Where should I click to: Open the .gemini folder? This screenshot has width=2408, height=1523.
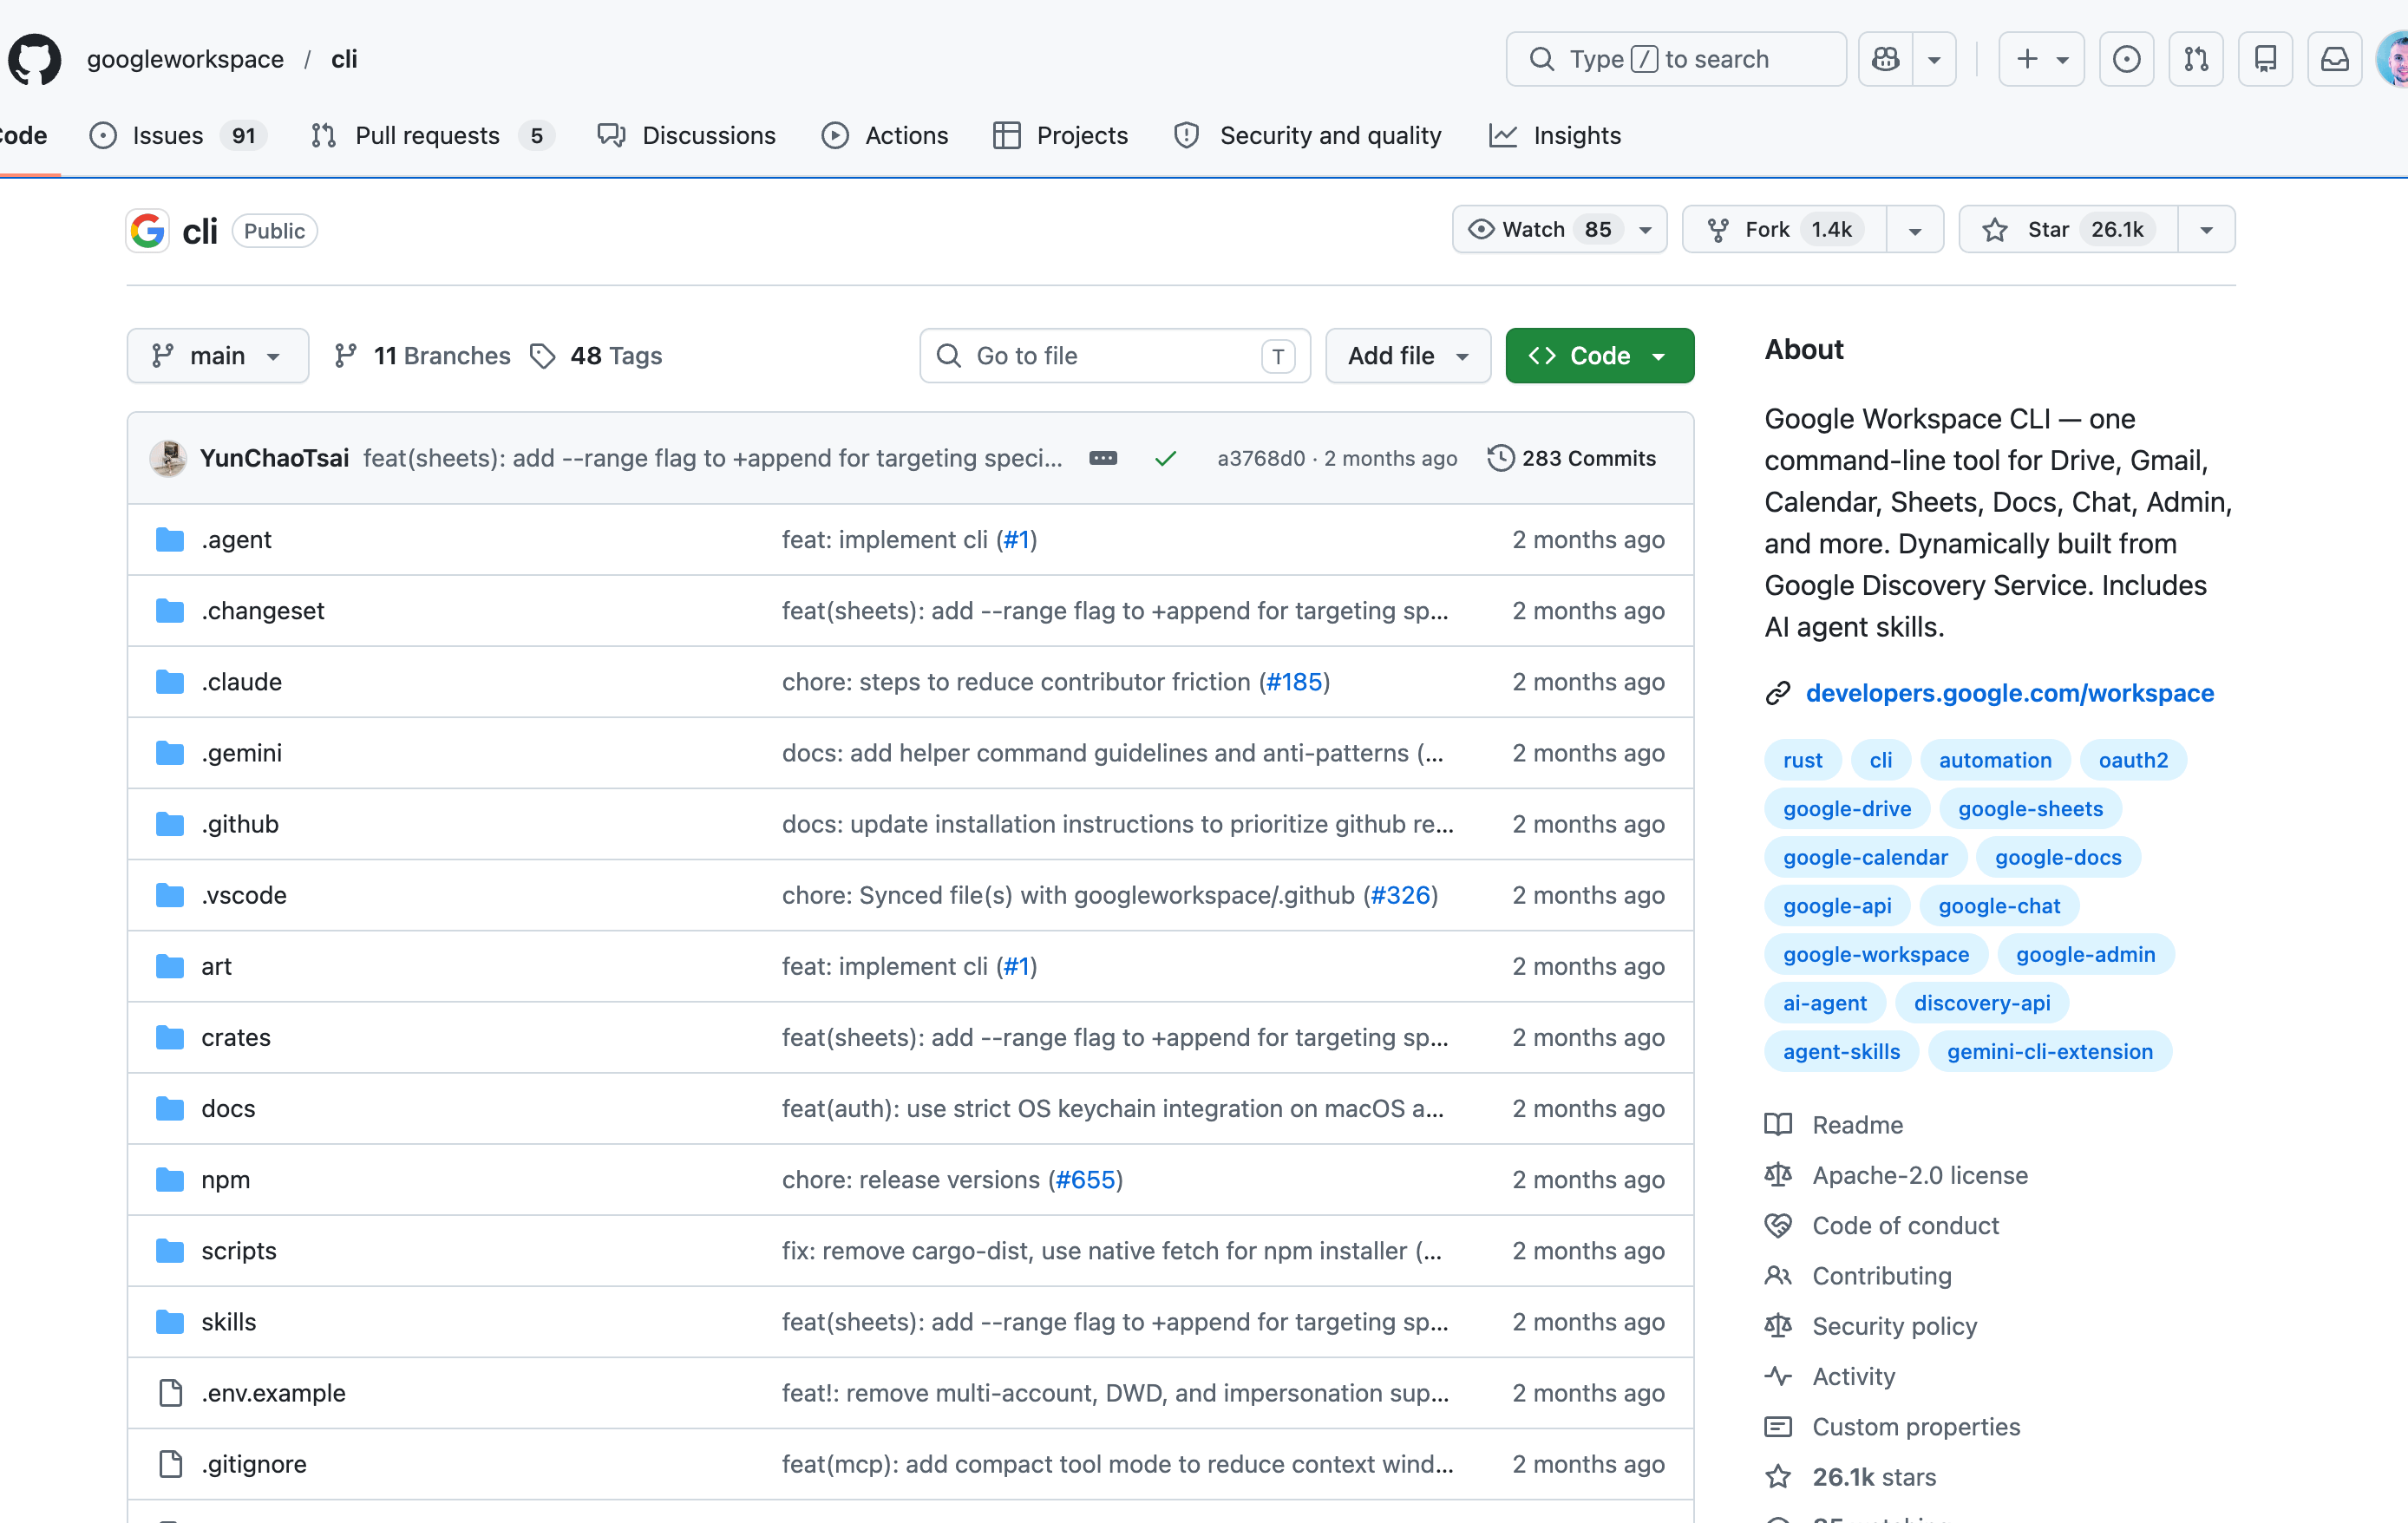click(241, 753)
